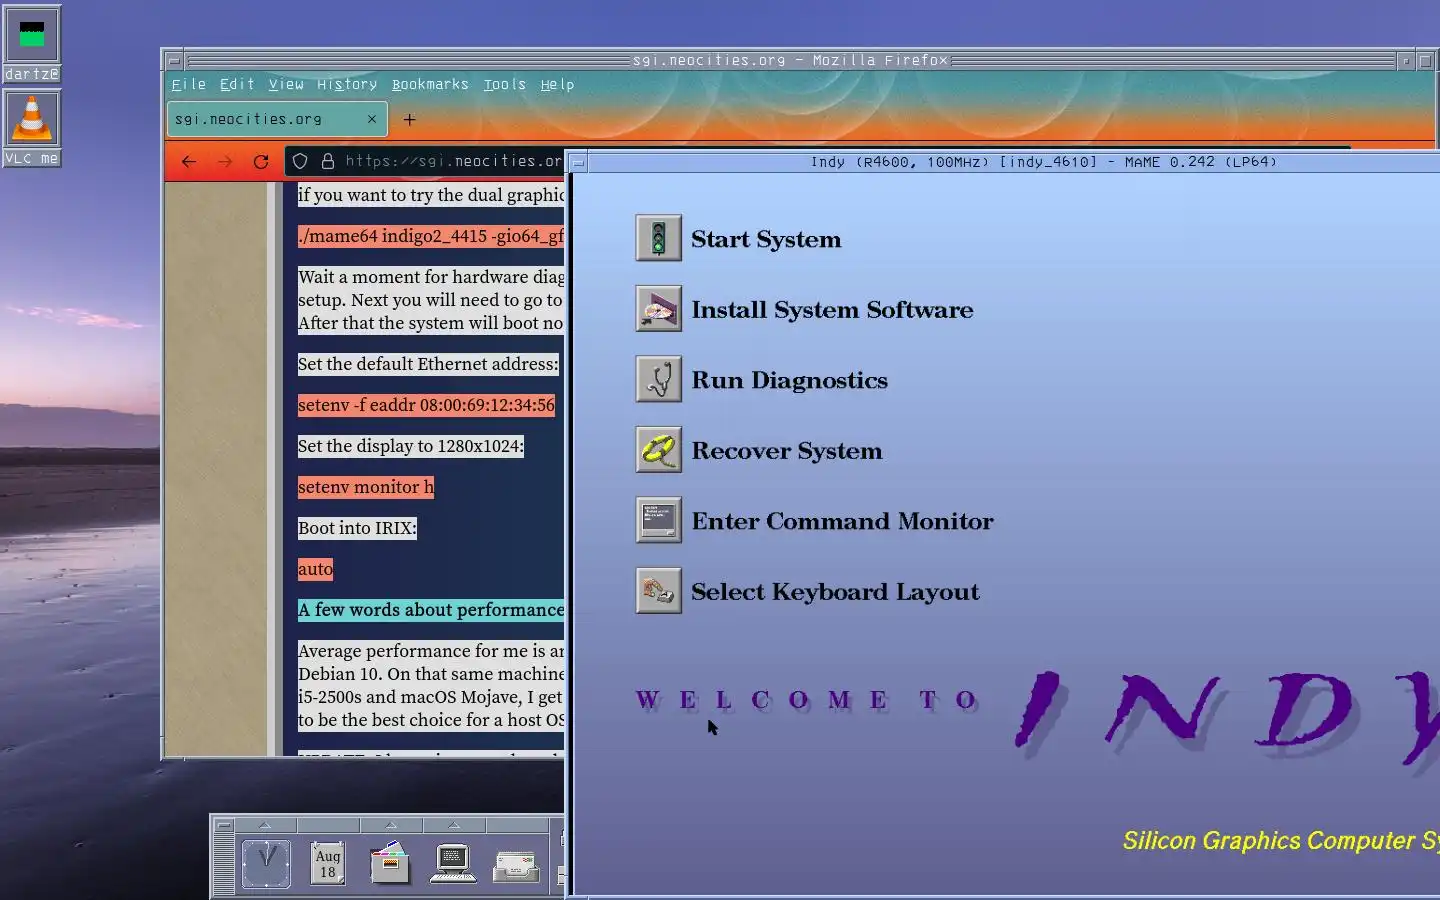Expand subpanel arrow above the clock
The height and width of the screenshot is (900, 1440).
click(x=265, y=825)
